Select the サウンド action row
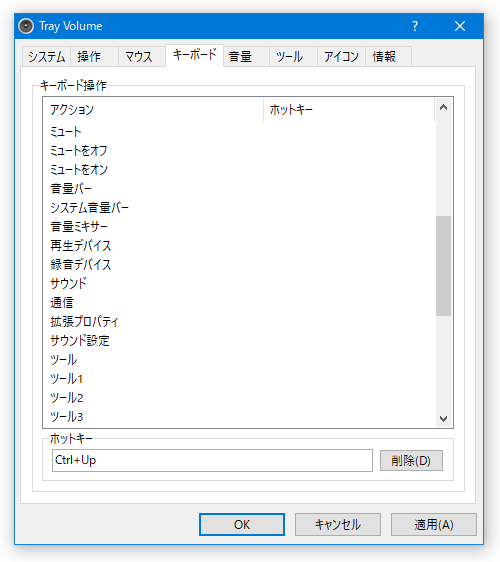 [239, 284]
